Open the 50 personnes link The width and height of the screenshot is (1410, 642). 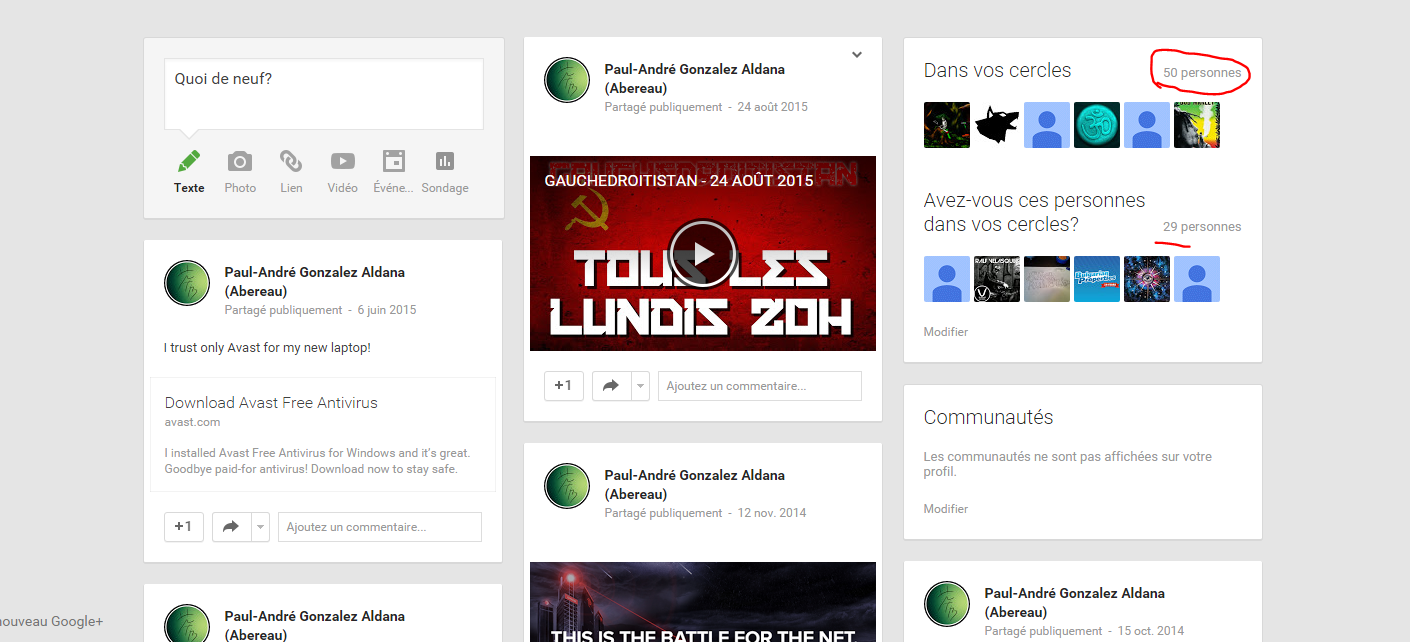point(1202,73)
